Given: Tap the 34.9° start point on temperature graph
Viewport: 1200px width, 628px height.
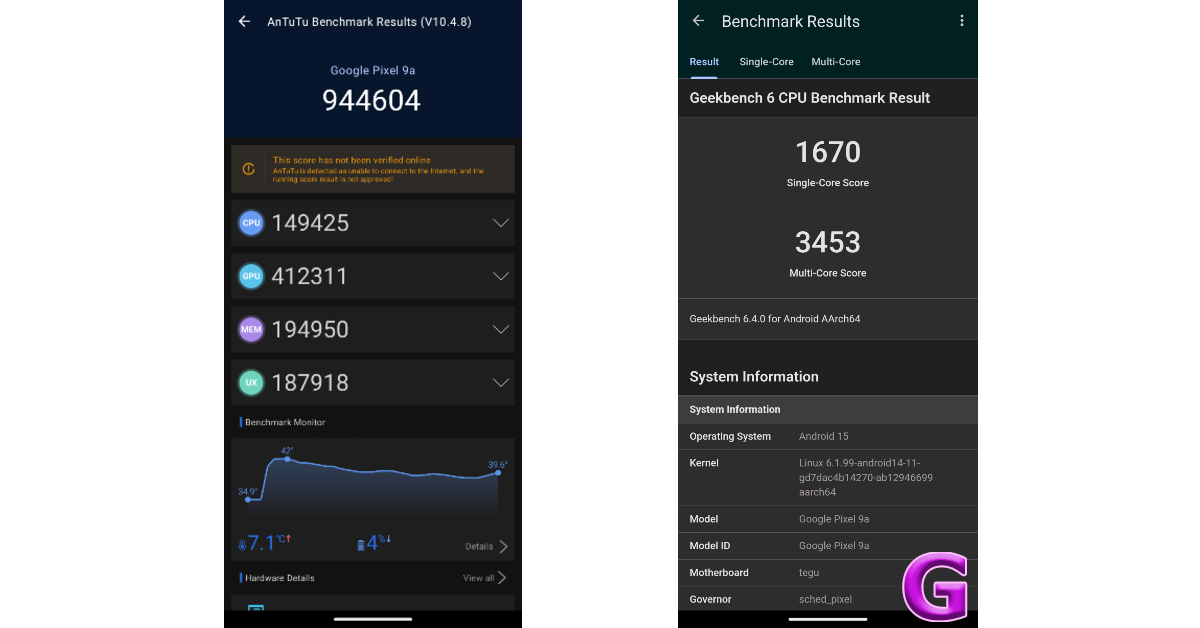Looking at the screenshot, I should [247, 499].
